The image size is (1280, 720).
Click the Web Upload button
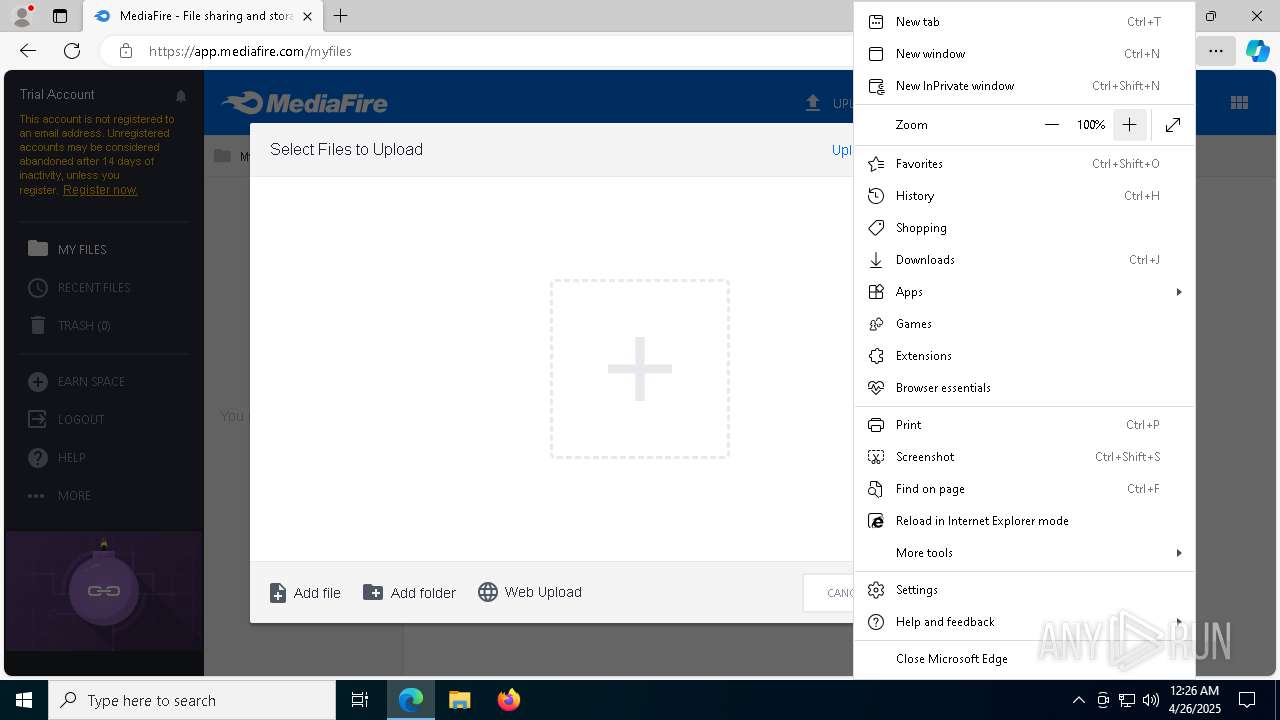pos(530,592)
